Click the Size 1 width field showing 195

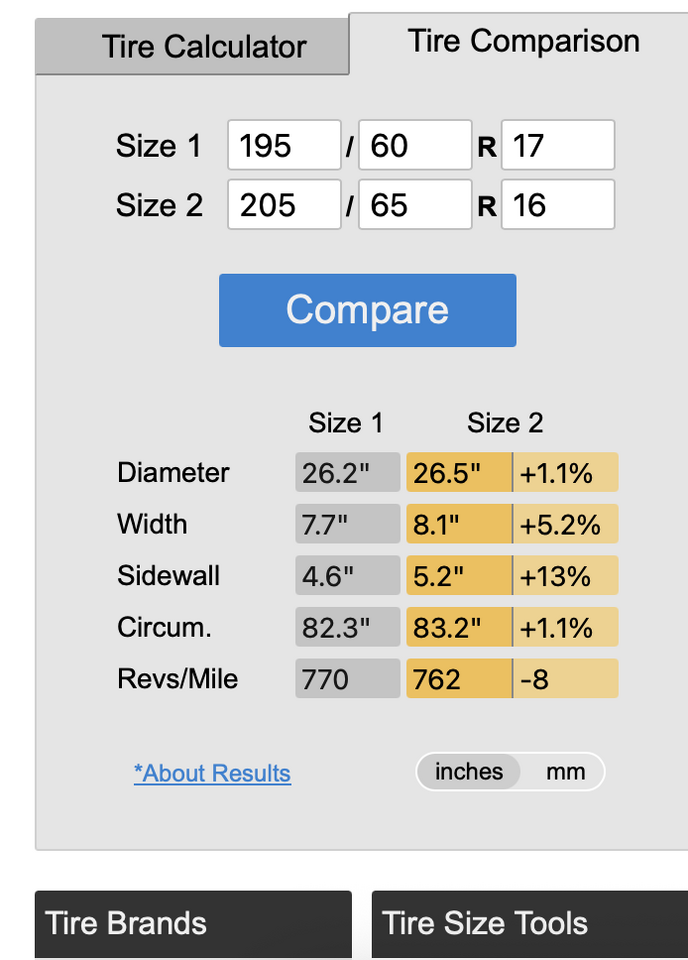(x=284, y=146)
